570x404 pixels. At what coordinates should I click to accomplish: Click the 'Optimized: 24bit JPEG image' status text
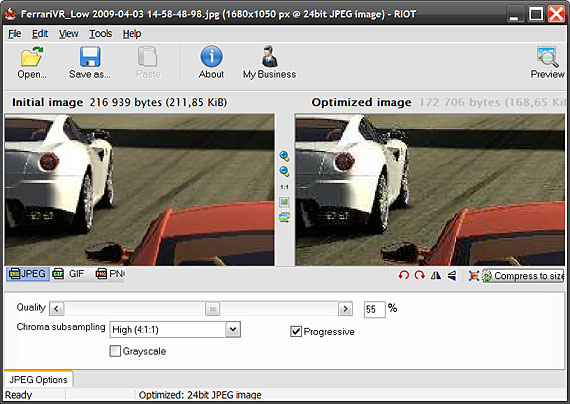pos(200,395)
